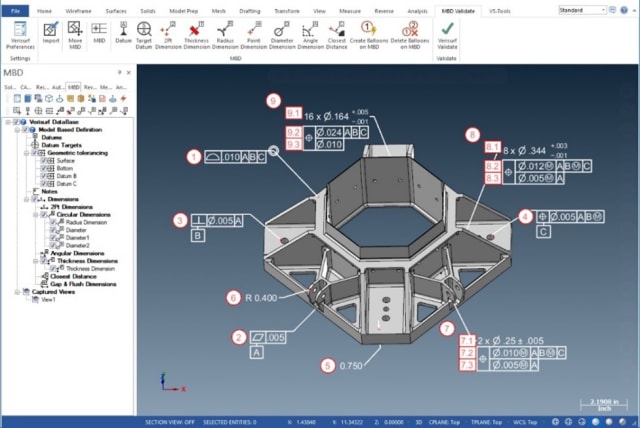Select View1 under Captured Views
Viewport: 640px width, 428px height.
[48, 299]
